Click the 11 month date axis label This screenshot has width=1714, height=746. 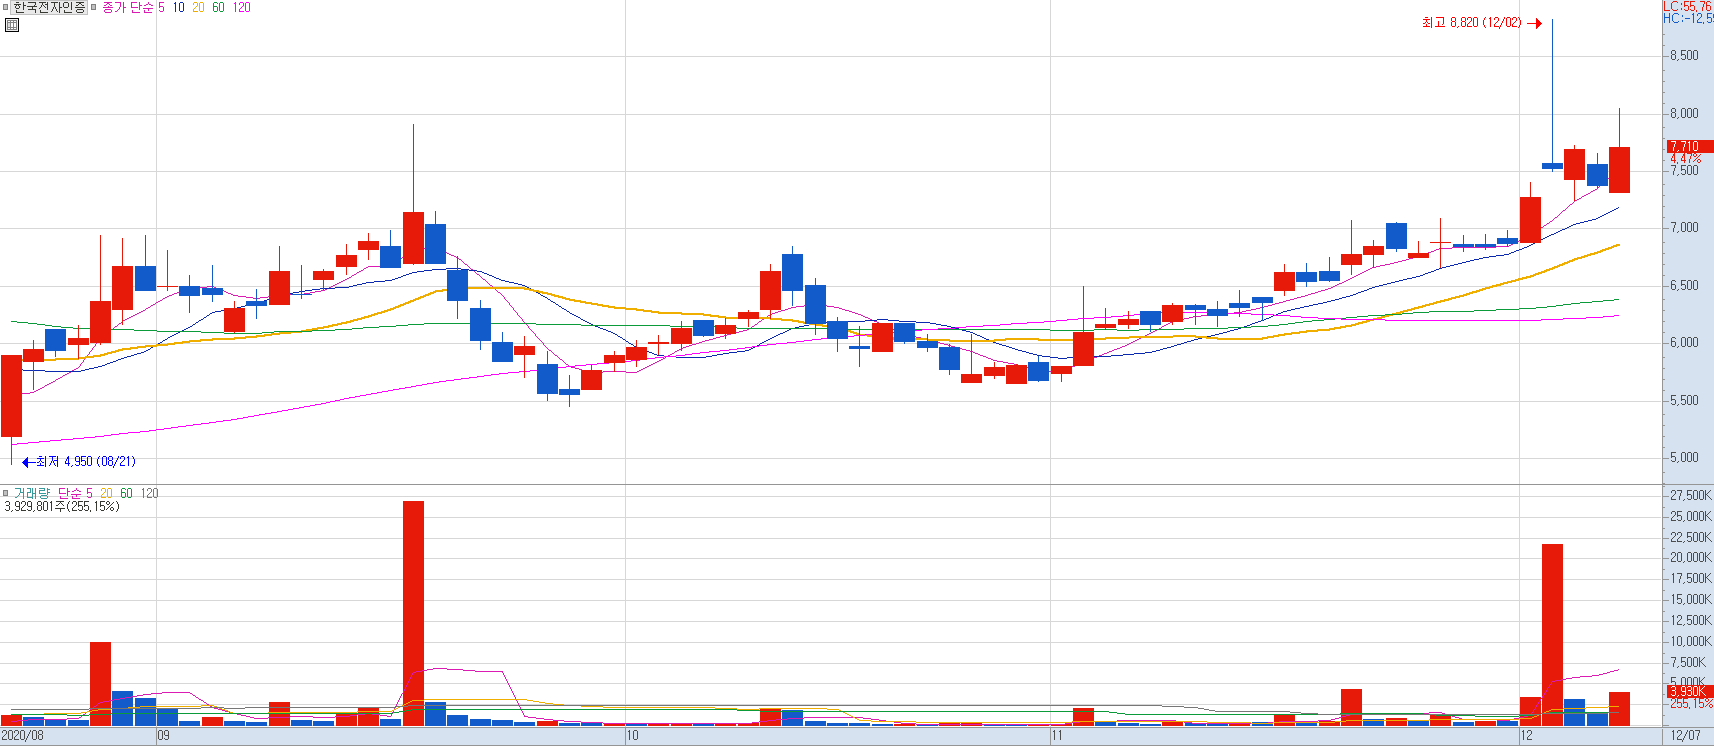1058,736
